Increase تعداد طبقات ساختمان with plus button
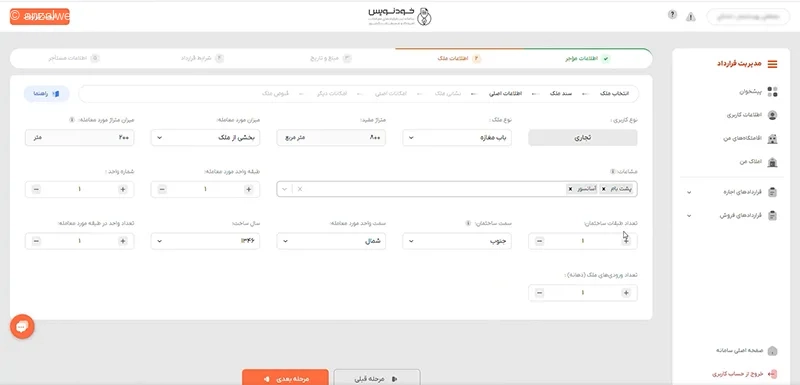Screen dimensions: 800x385 click(x=626, y=241)
